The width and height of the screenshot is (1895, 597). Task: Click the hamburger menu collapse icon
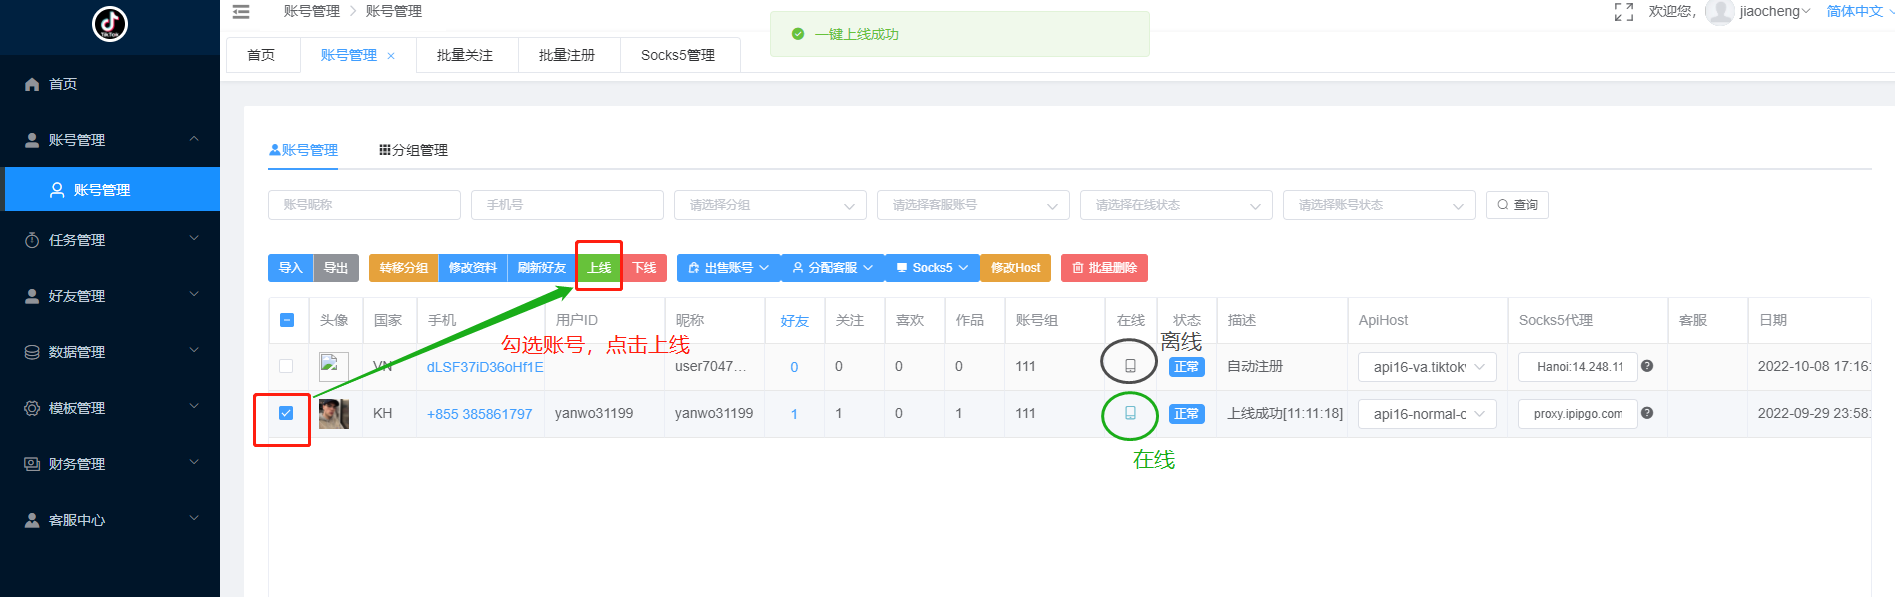tap(241, 12)
